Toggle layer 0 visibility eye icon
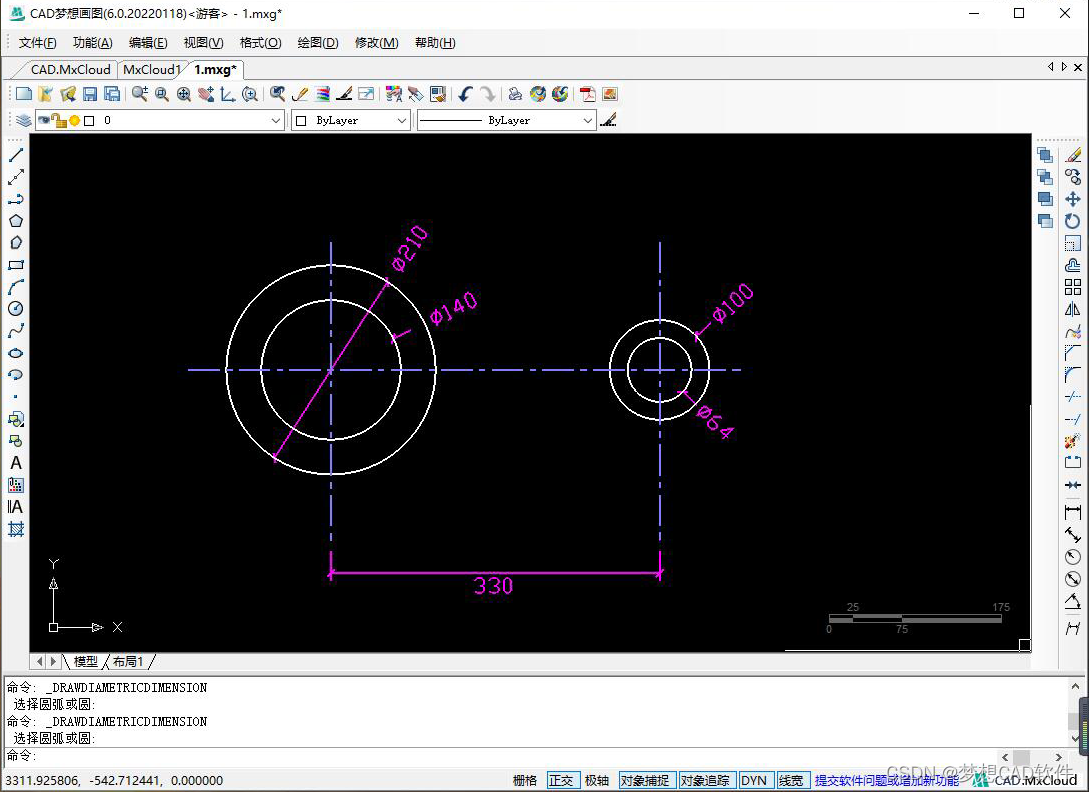Image resolution: width=1089 pixels, height=792 pixels. [x=44, y=120]
